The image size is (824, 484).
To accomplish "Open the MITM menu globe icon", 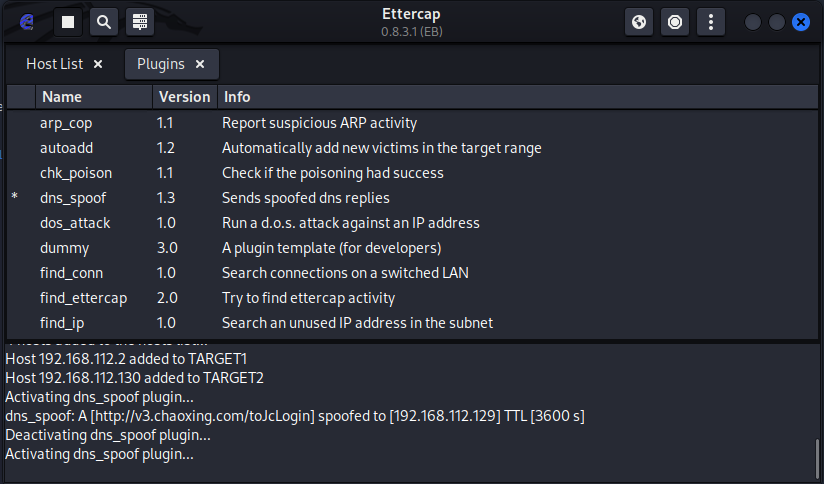I will [639, 21].
